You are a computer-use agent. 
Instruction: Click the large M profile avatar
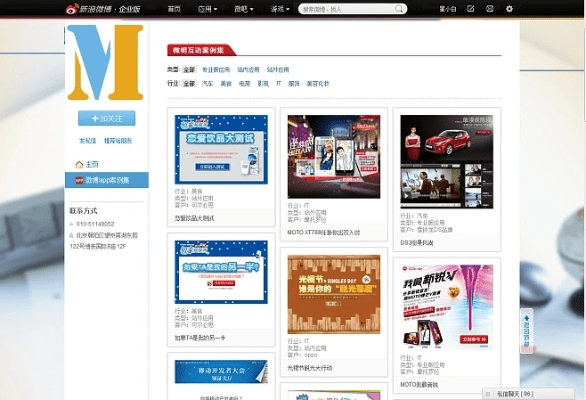pos(105,62)
